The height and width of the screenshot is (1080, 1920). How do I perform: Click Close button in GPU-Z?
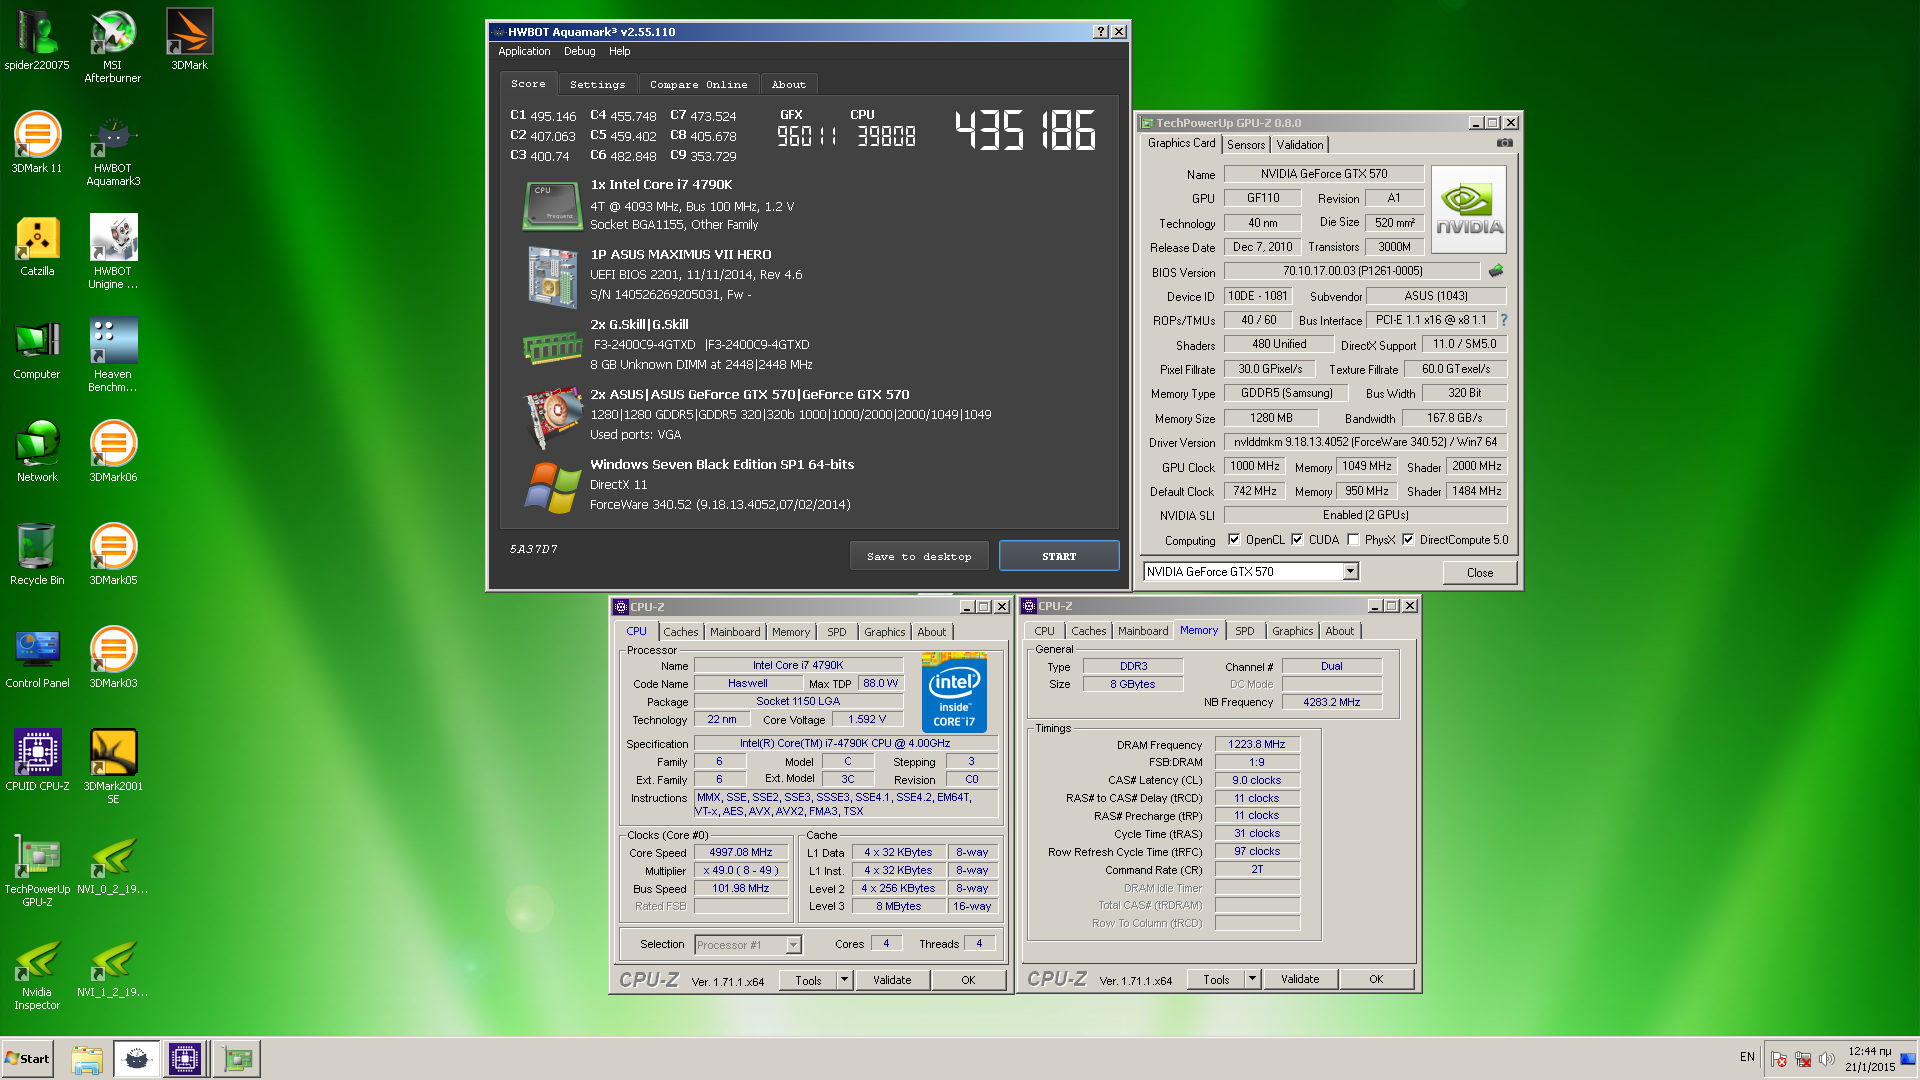pos(1480,573)
